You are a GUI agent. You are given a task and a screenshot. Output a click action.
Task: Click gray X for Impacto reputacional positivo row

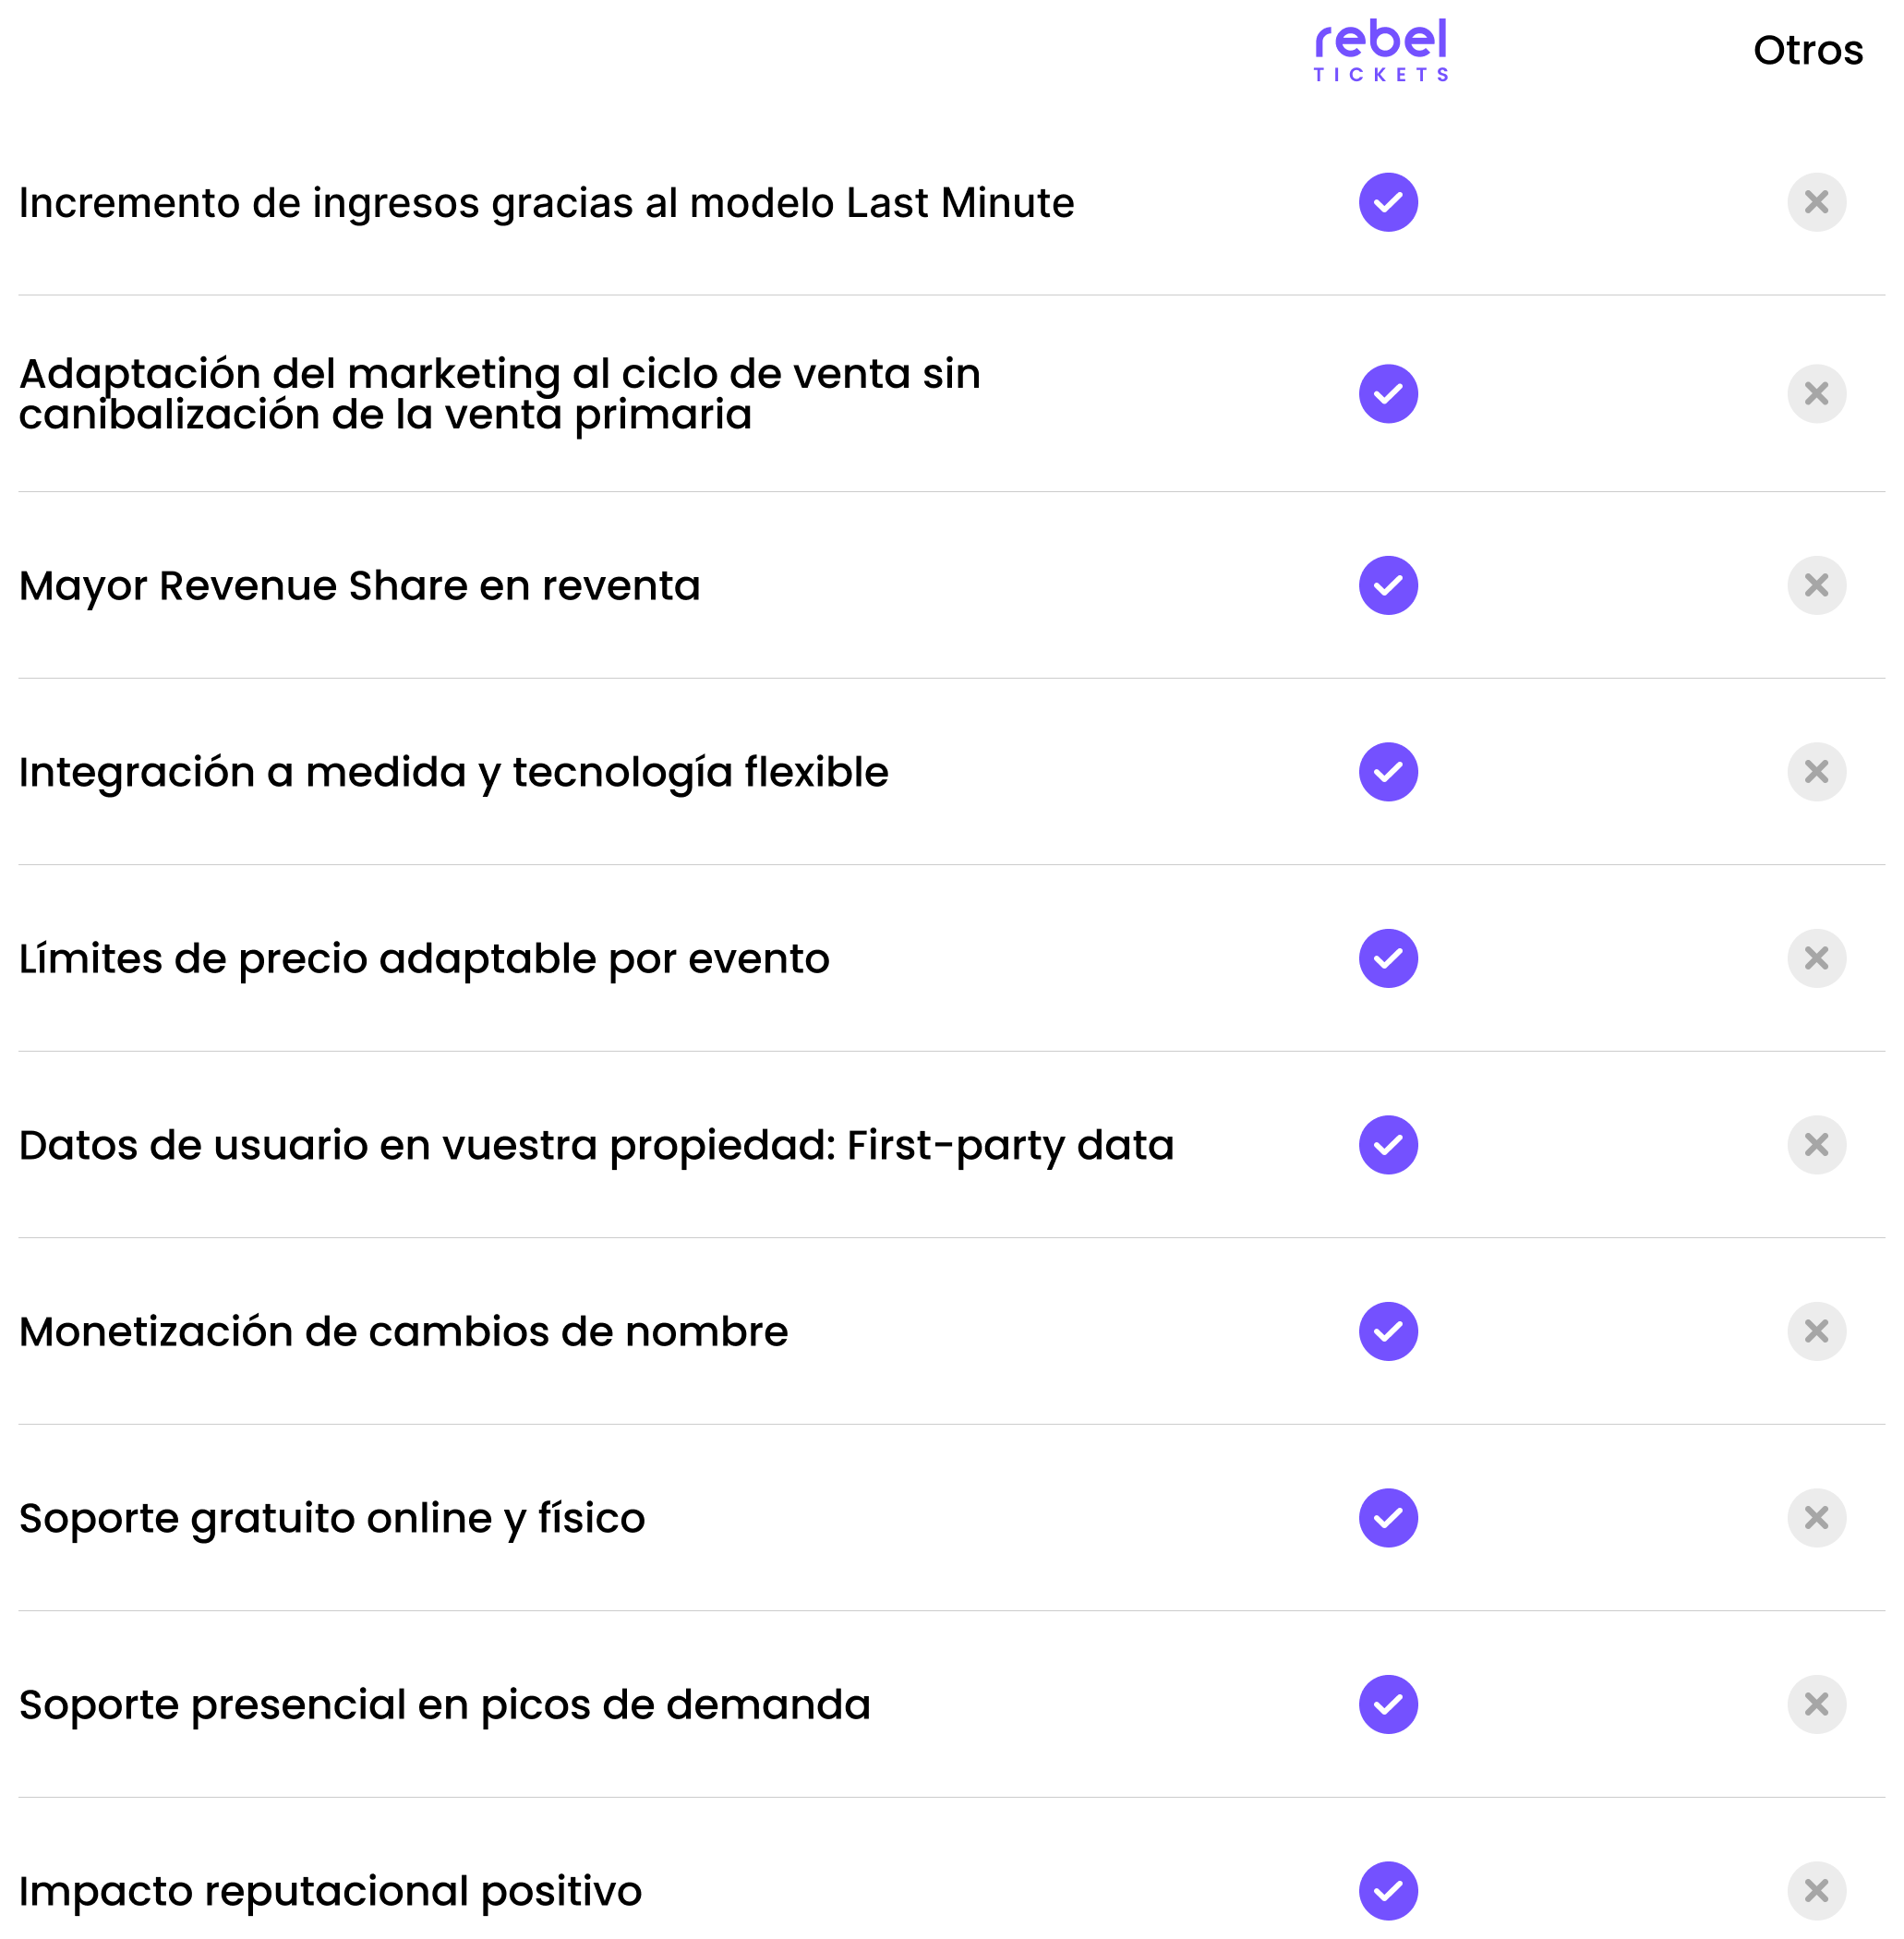(1815, 1890)
